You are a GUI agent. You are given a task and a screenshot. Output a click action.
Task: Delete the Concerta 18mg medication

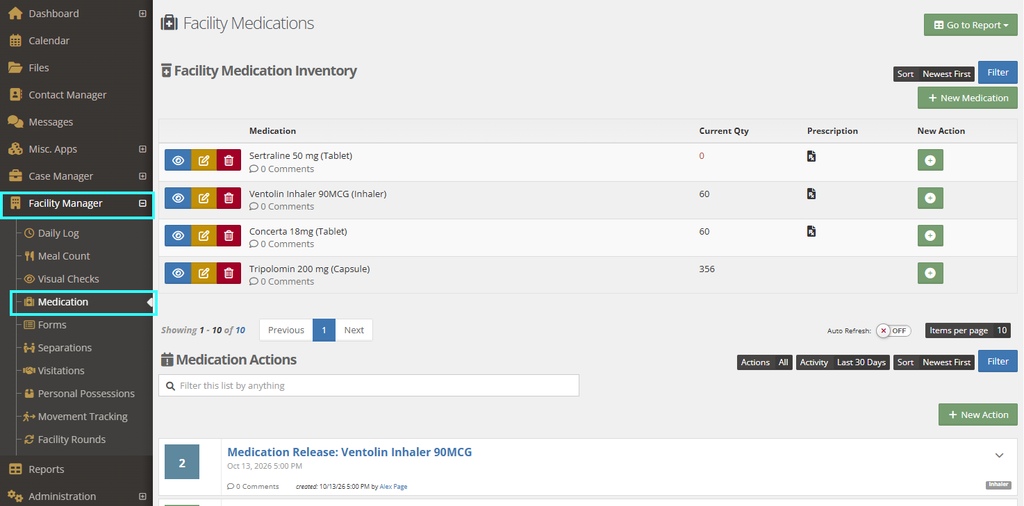pos(229,236)
